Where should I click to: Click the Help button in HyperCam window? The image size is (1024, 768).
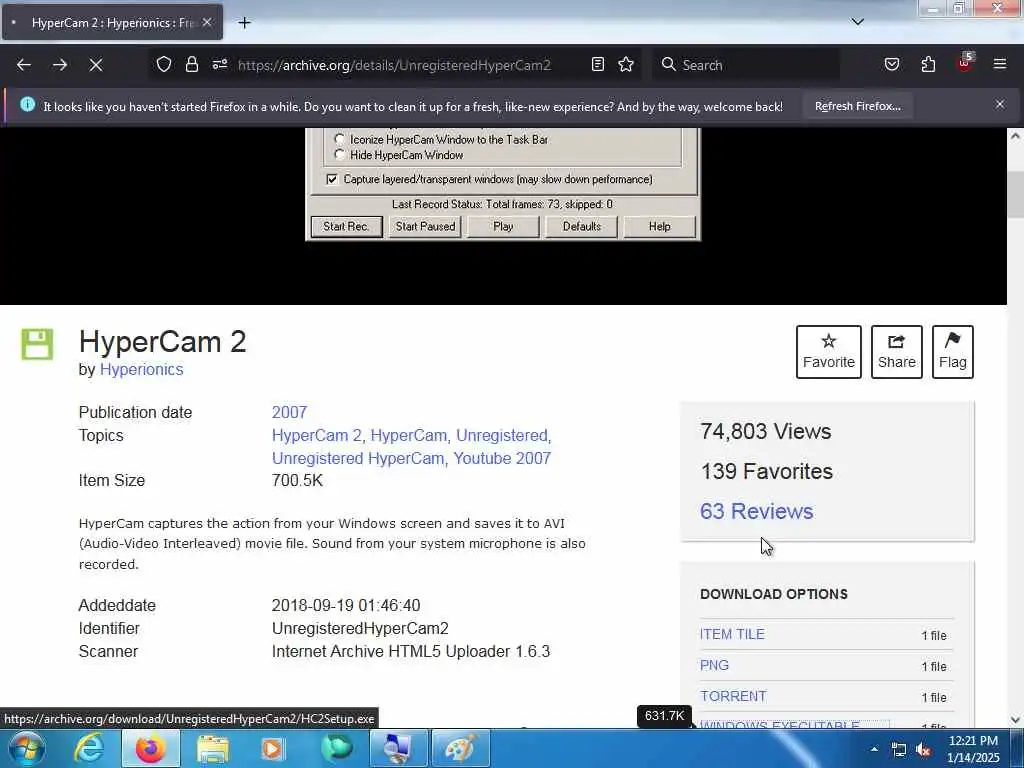click(660, 227)
